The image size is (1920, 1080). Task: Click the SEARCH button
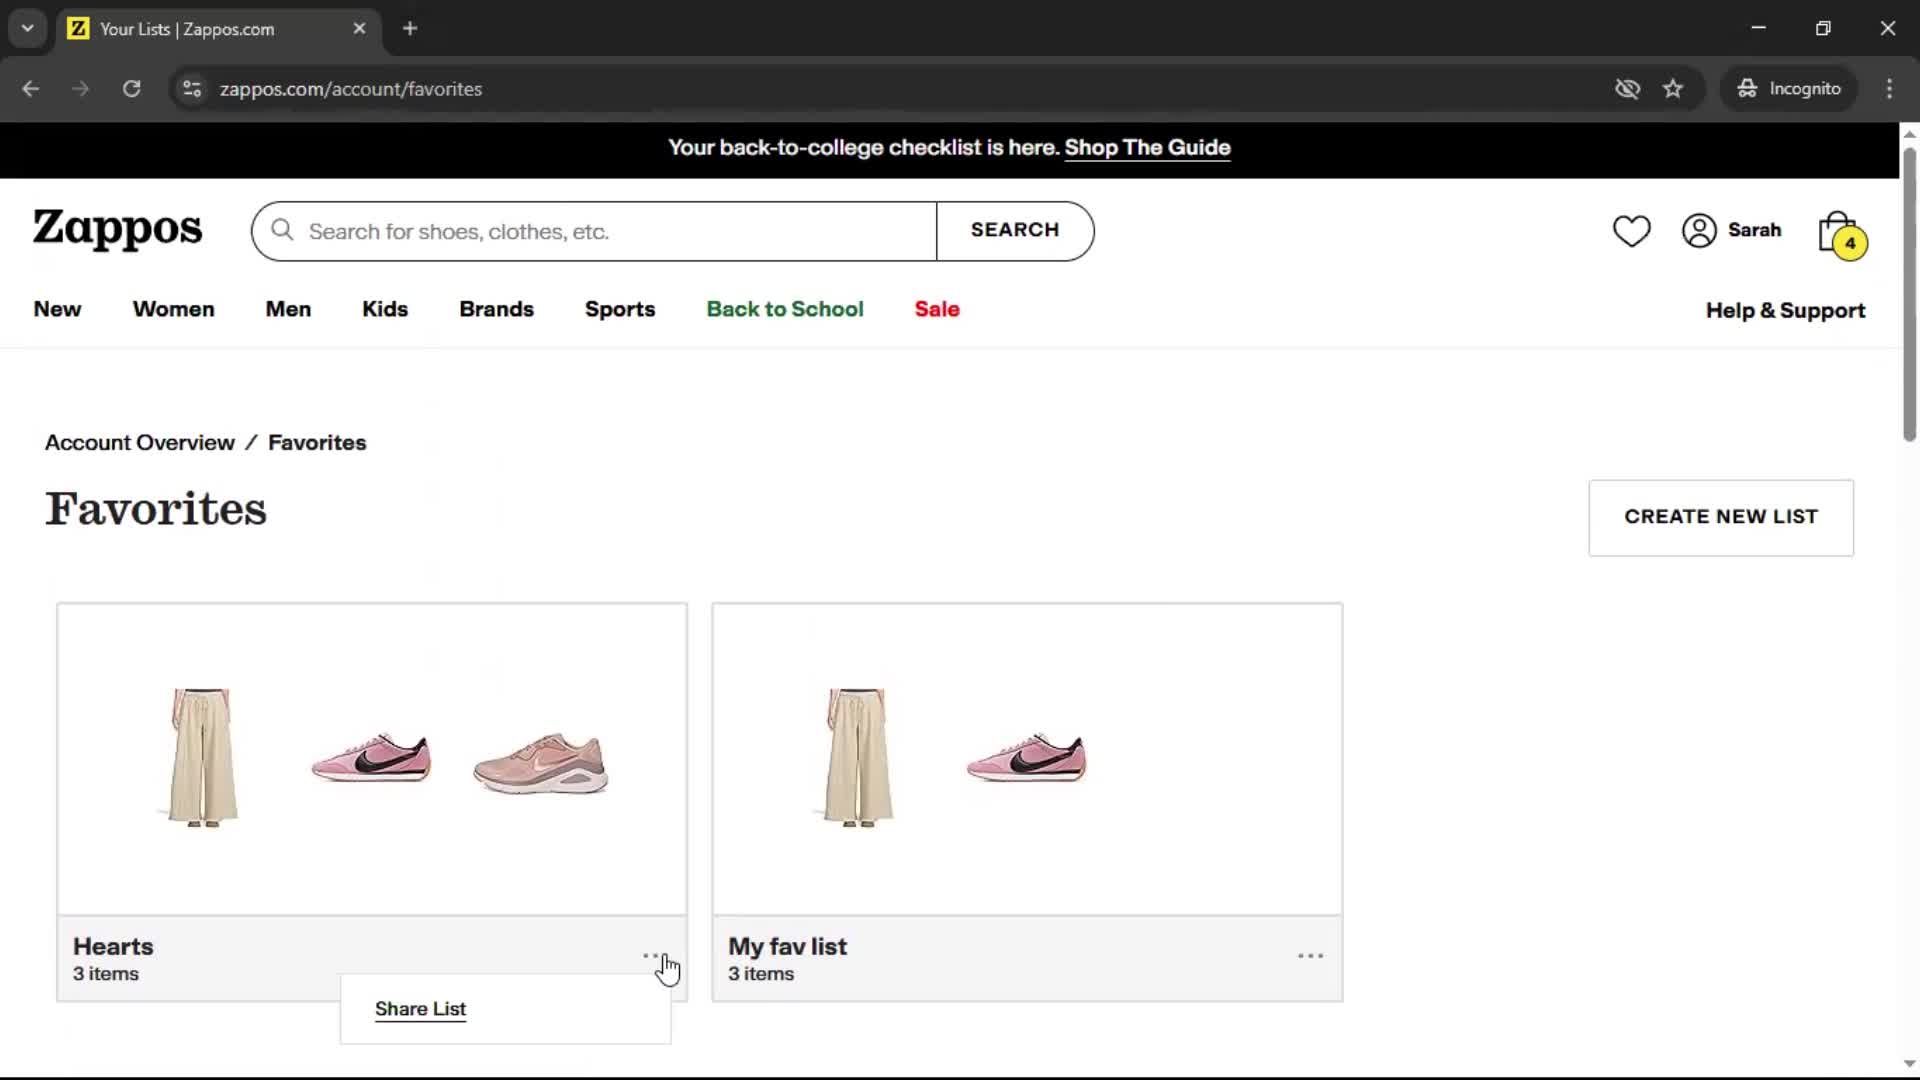1015,231
